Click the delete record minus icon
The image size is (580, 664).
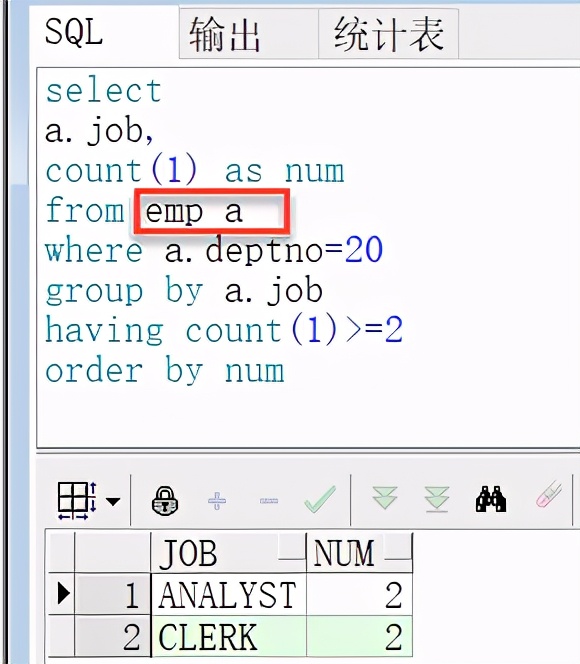[269, 501]
